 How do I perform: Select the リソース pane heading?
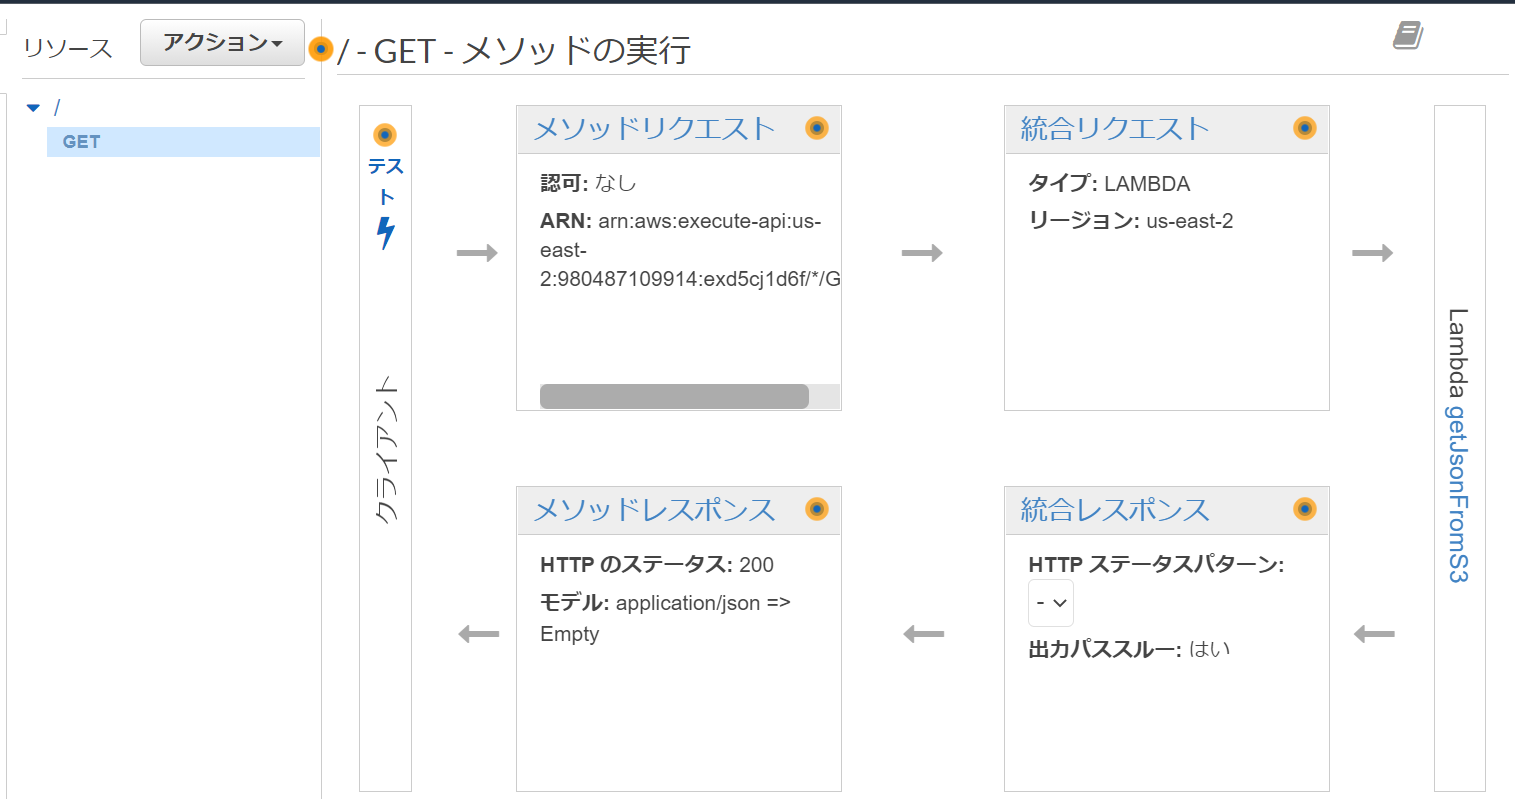click(x=68, y=48)
